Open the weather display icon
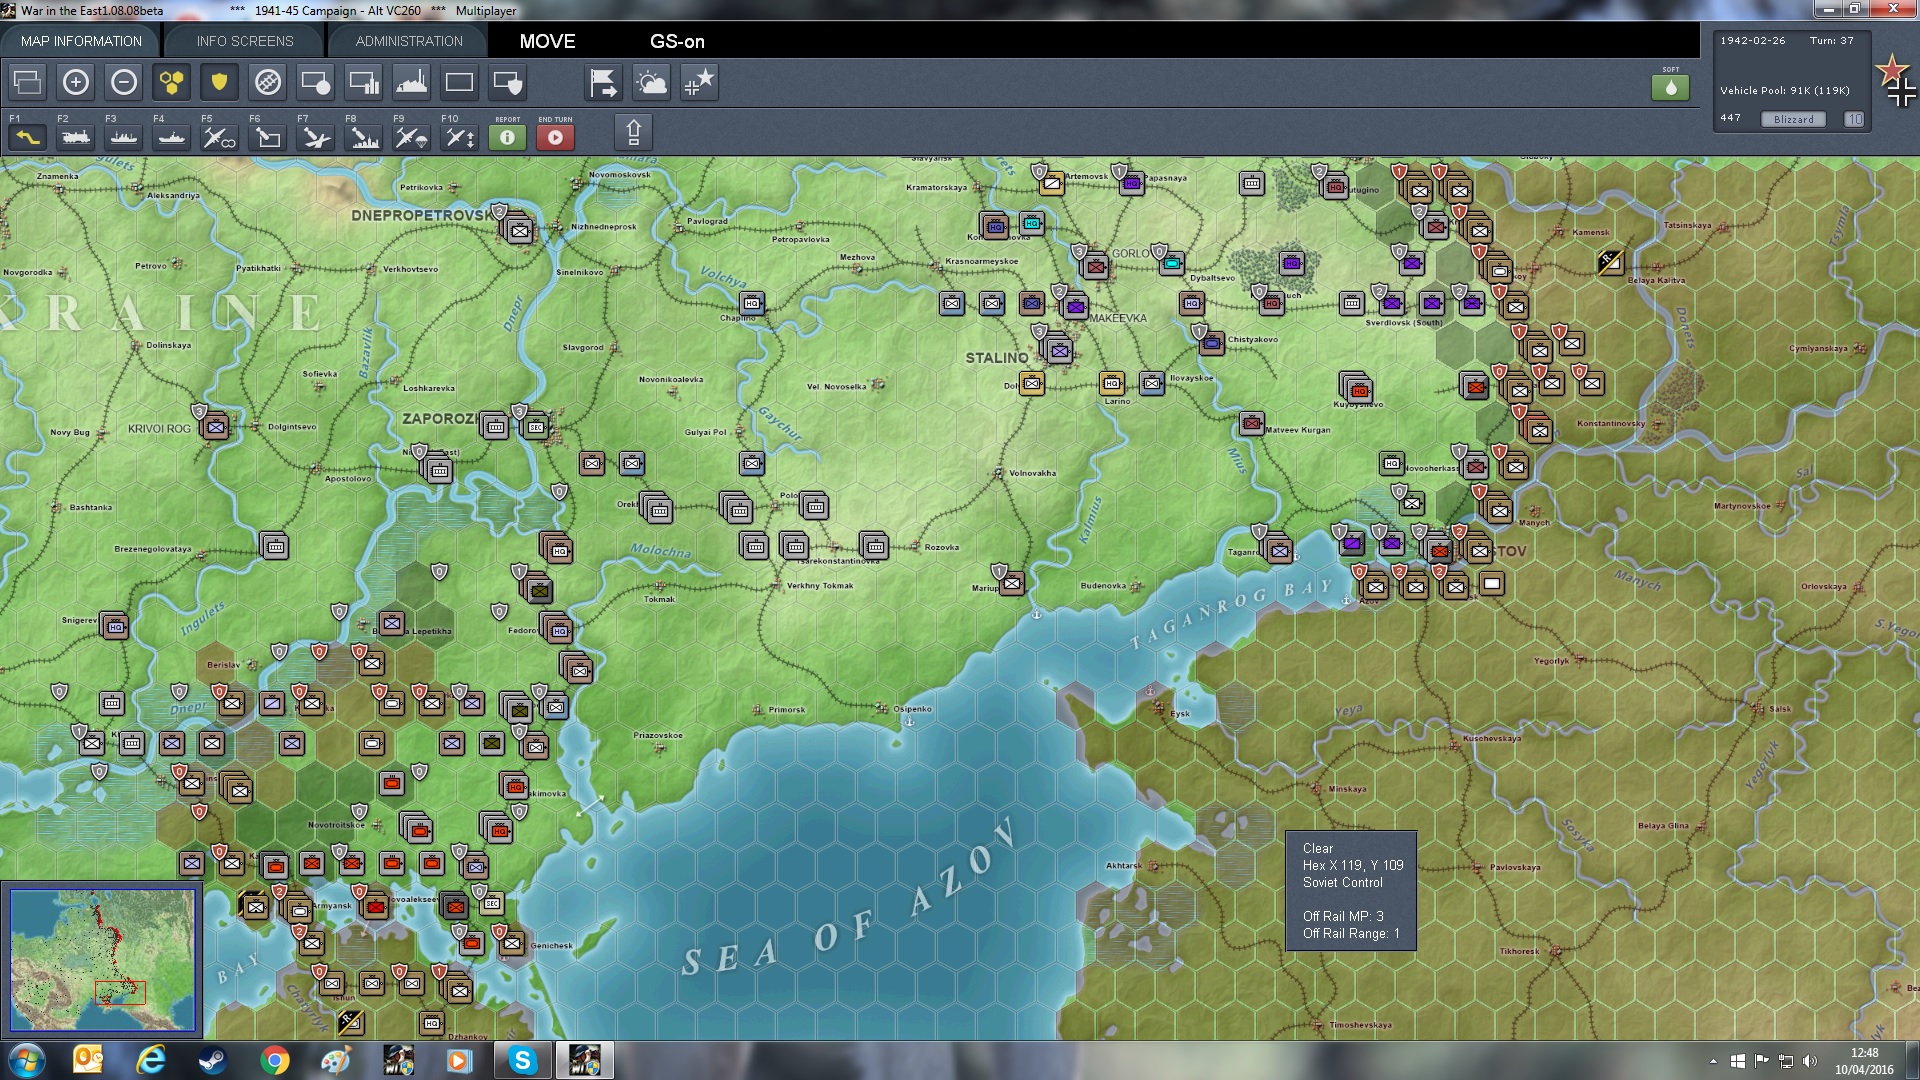This screenshot has width=1920, height=1080. 652,83
